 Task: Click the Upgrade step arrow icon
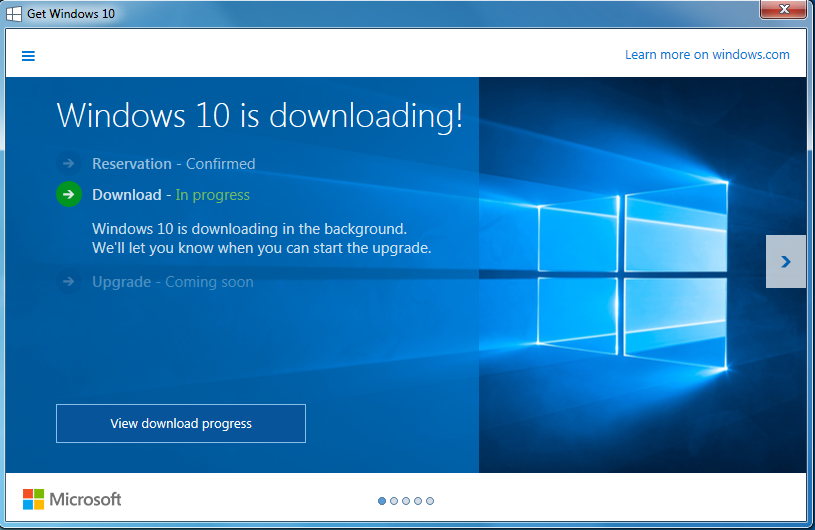click(x=69, y=282)
